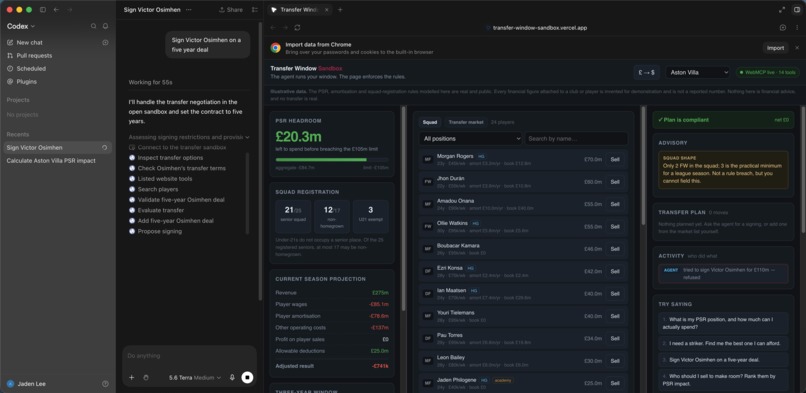Collapse the Assessing signing restrictions steps
806x393 pixels.
[189, 137]
